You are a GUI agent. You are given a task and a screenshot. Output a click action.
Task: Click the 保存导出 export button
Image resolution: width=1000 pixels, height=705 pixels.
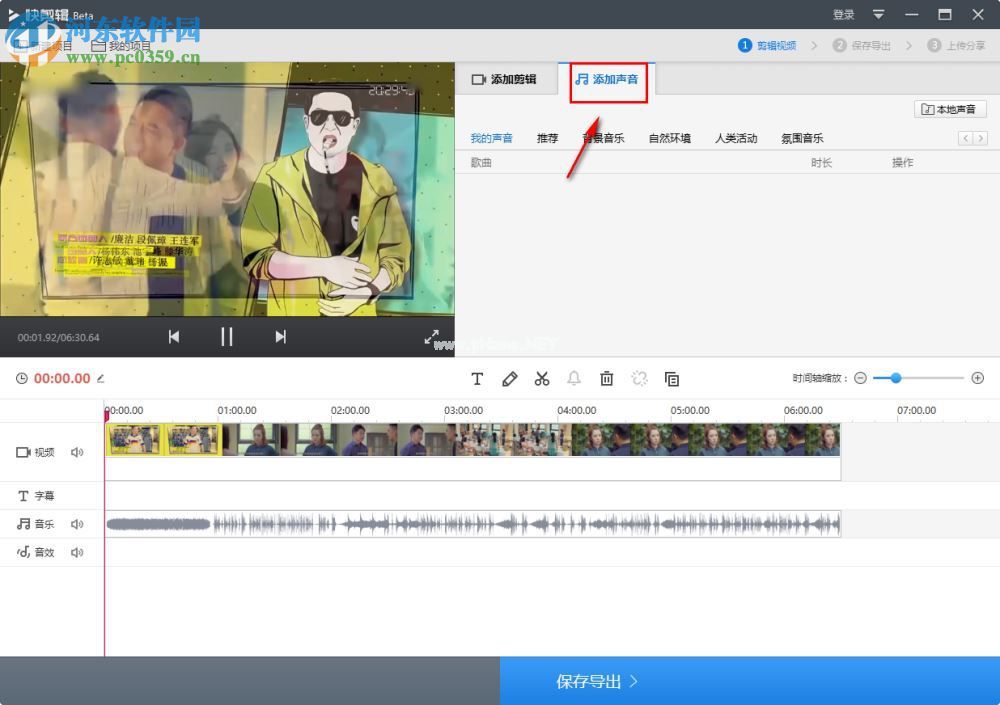coord(589,680)
